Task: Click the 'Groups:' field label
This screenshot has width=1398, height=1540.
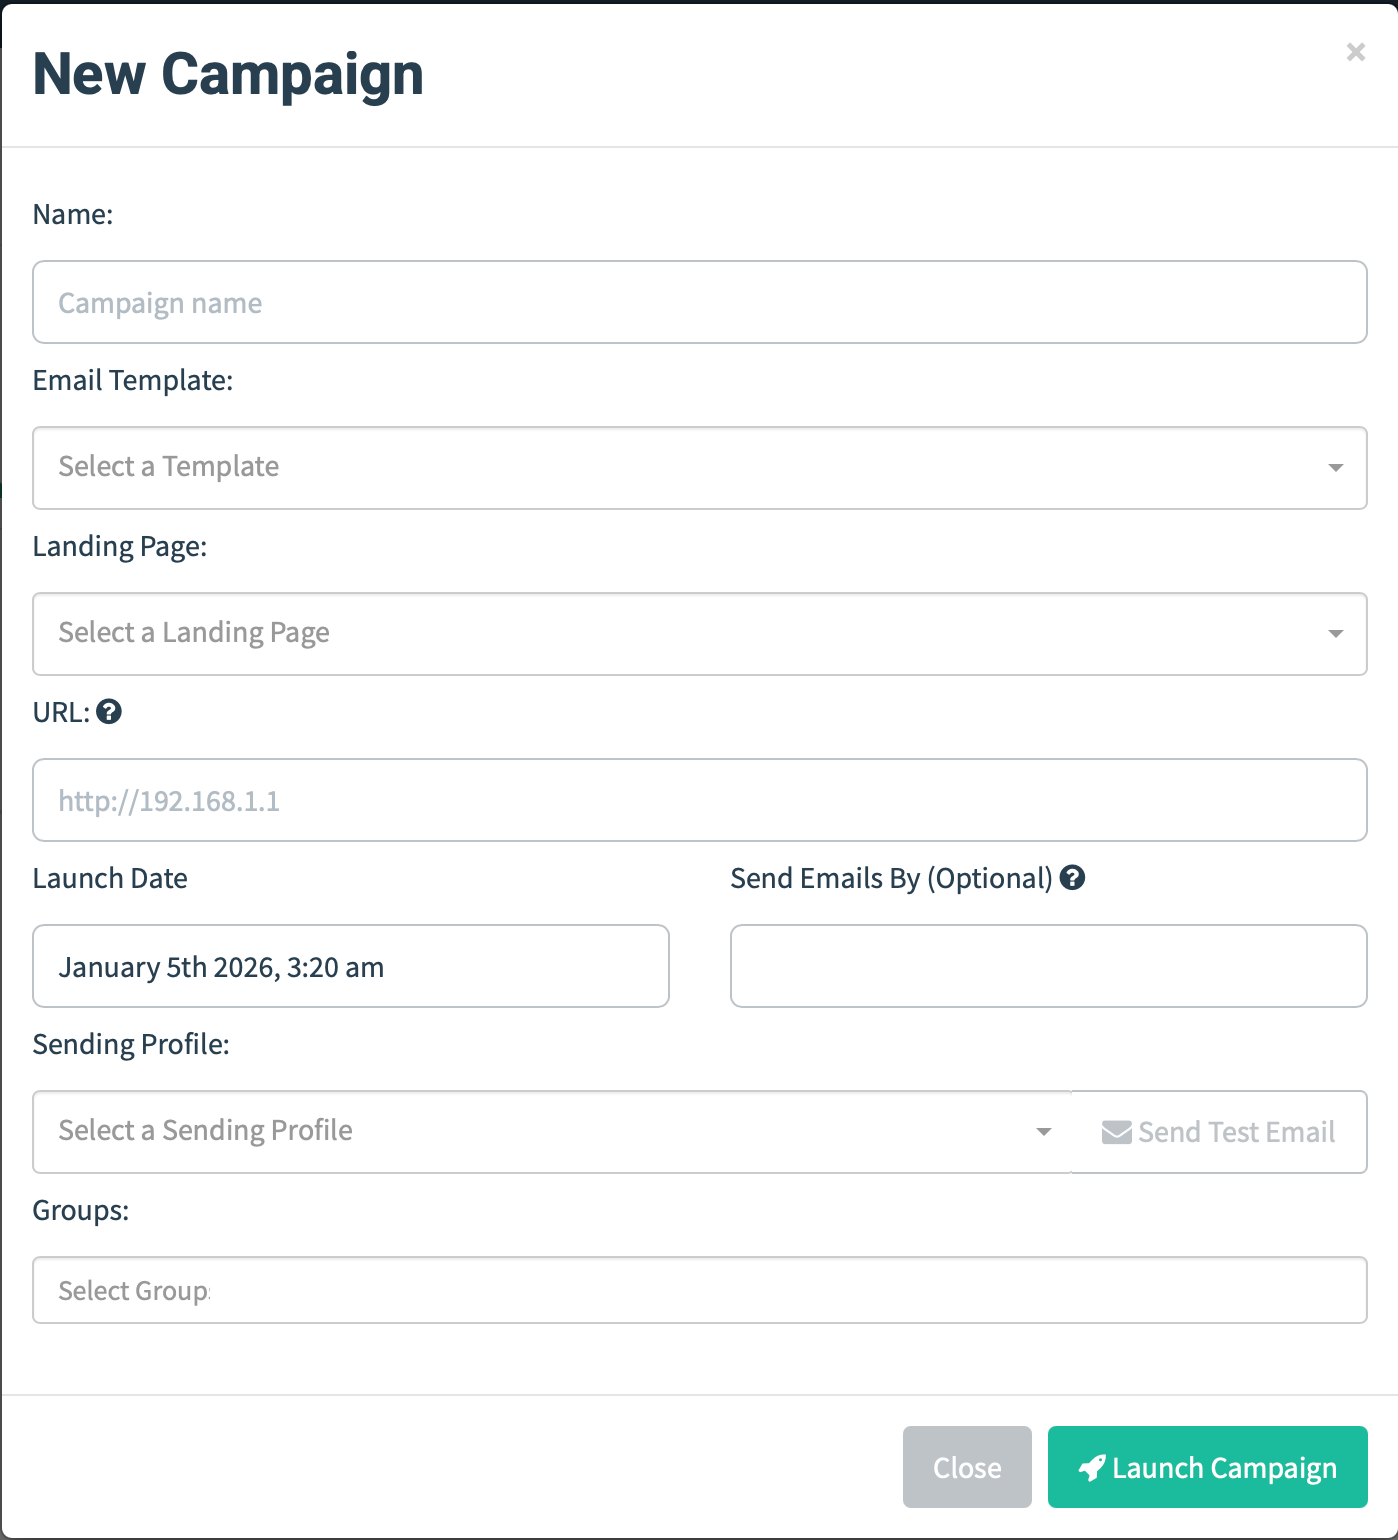Action: point(81,1211)
